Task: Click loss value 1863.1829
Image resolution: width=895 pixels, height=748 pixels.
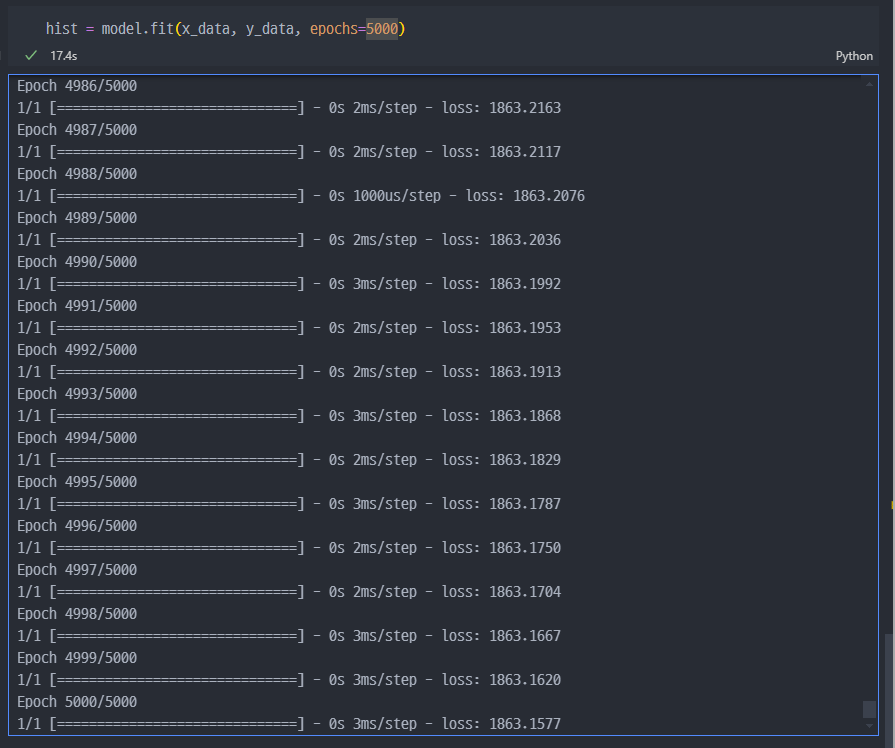Action: (525, 460)
